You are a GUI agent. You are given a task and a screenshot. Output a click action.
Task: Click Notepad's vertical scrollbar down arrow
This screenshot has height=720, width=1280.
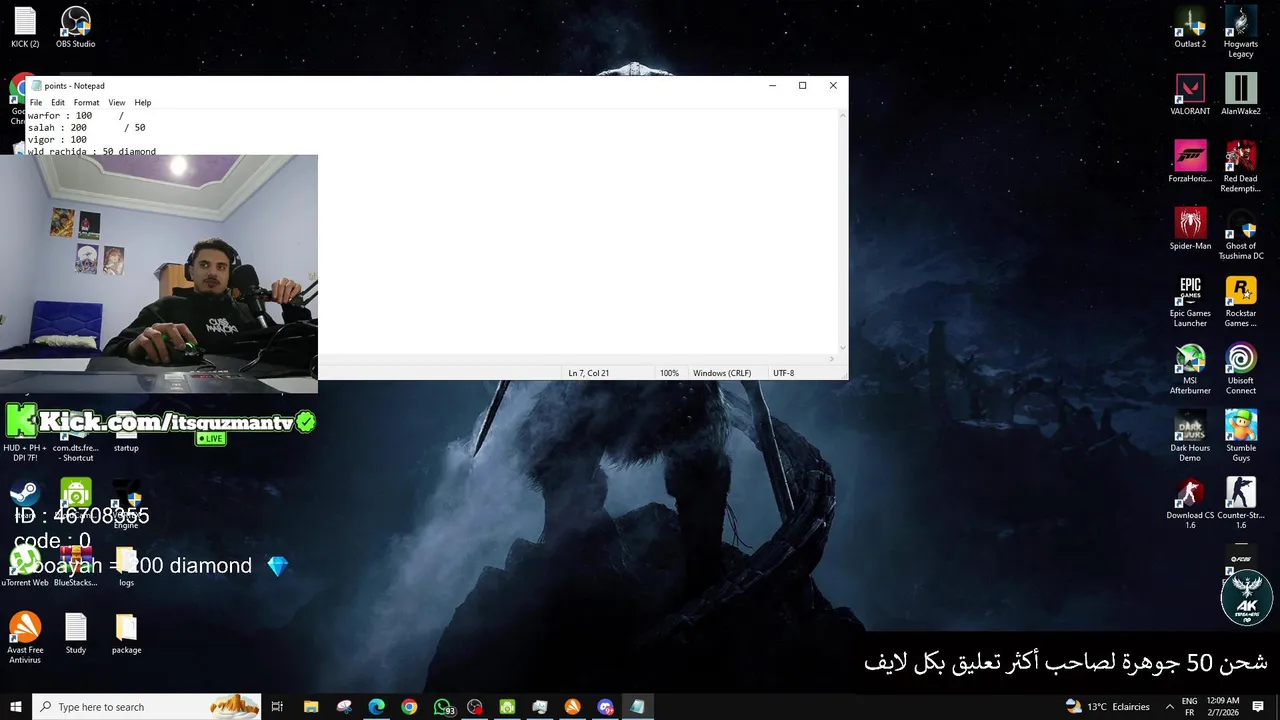point(843,348)
